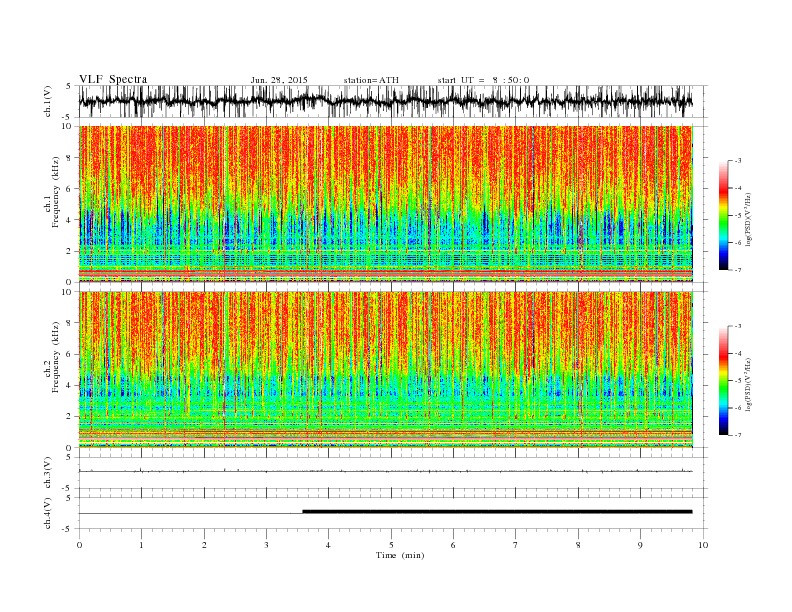Click the ch.1 color bar "log(PSD)(V²/Hz)" label
Viewport: 792px width, 612px height.
tap(749, 219)
